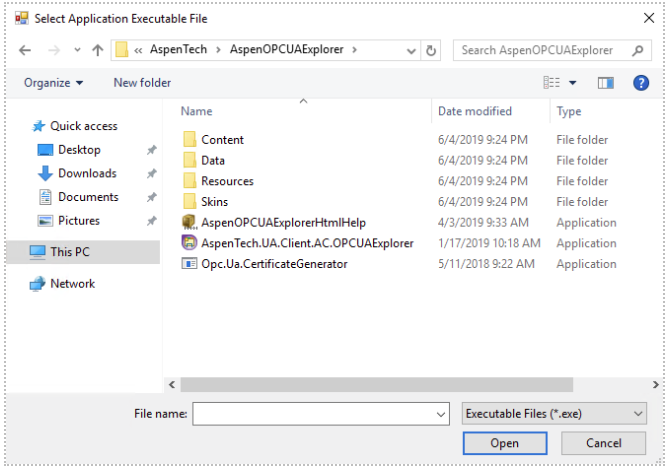
Task: Expand chevron after AspenOPCUAExplorer breadcrumb
Action: 354,50
